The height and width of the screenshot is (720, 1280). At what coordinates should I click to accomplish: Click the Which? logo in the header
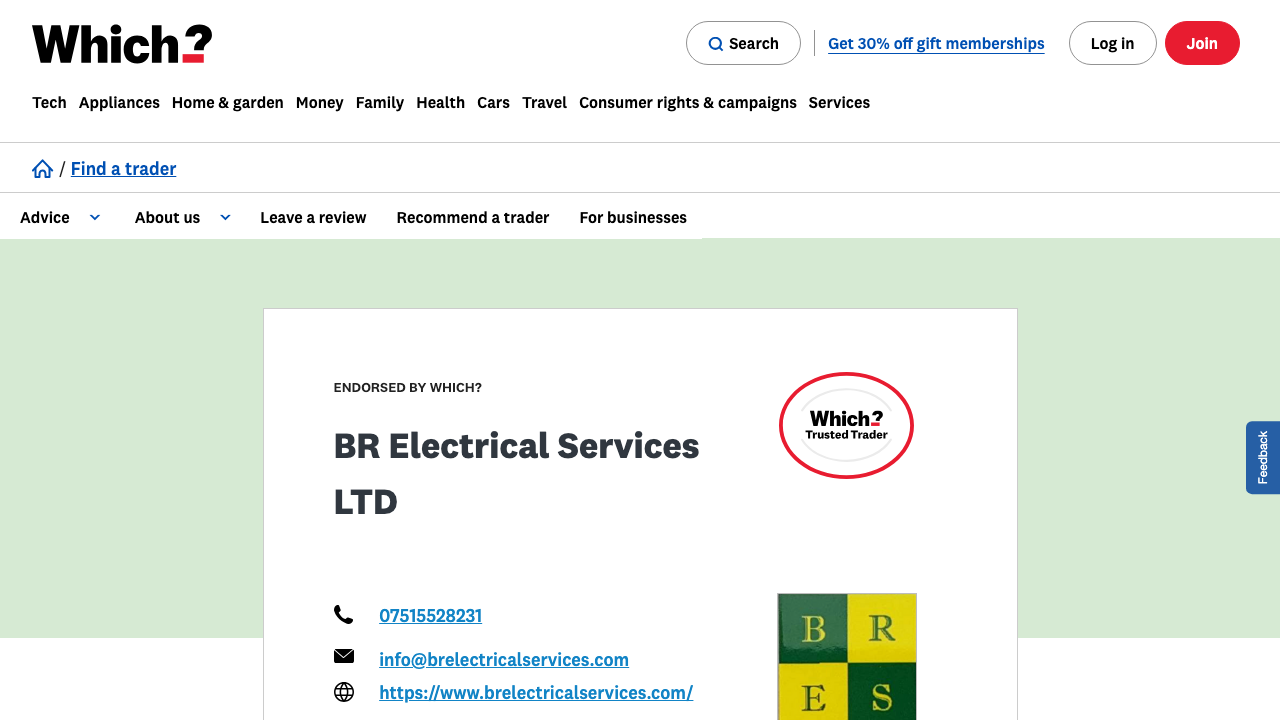[x=120, y=43]
